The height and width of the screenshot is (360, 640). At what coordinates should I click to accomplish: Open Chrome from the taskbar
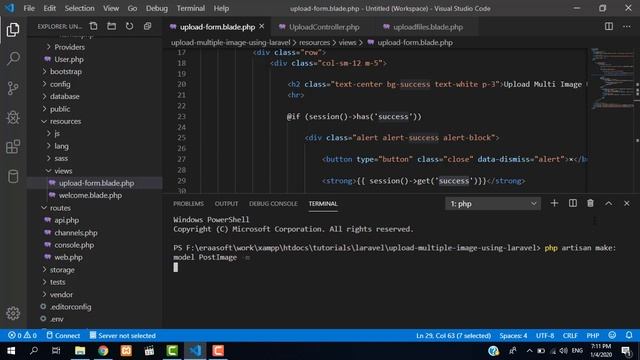[x=103, y=351]
